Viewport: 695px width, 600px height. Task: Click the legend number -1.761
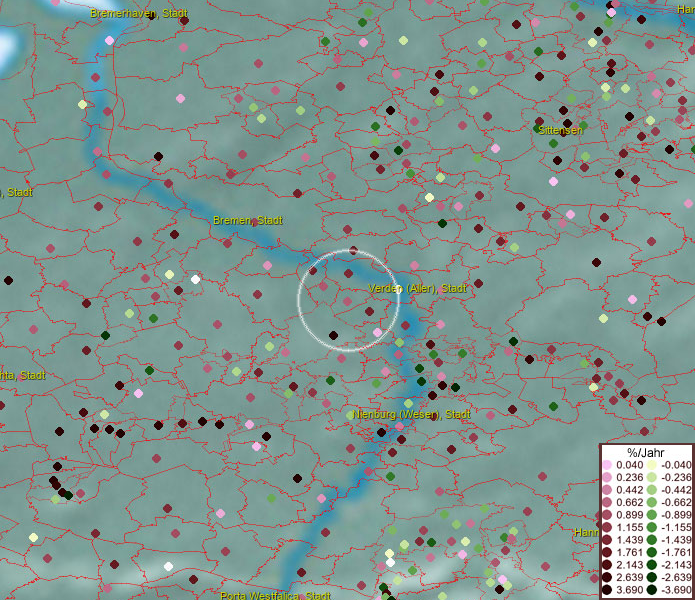[676, 552]
